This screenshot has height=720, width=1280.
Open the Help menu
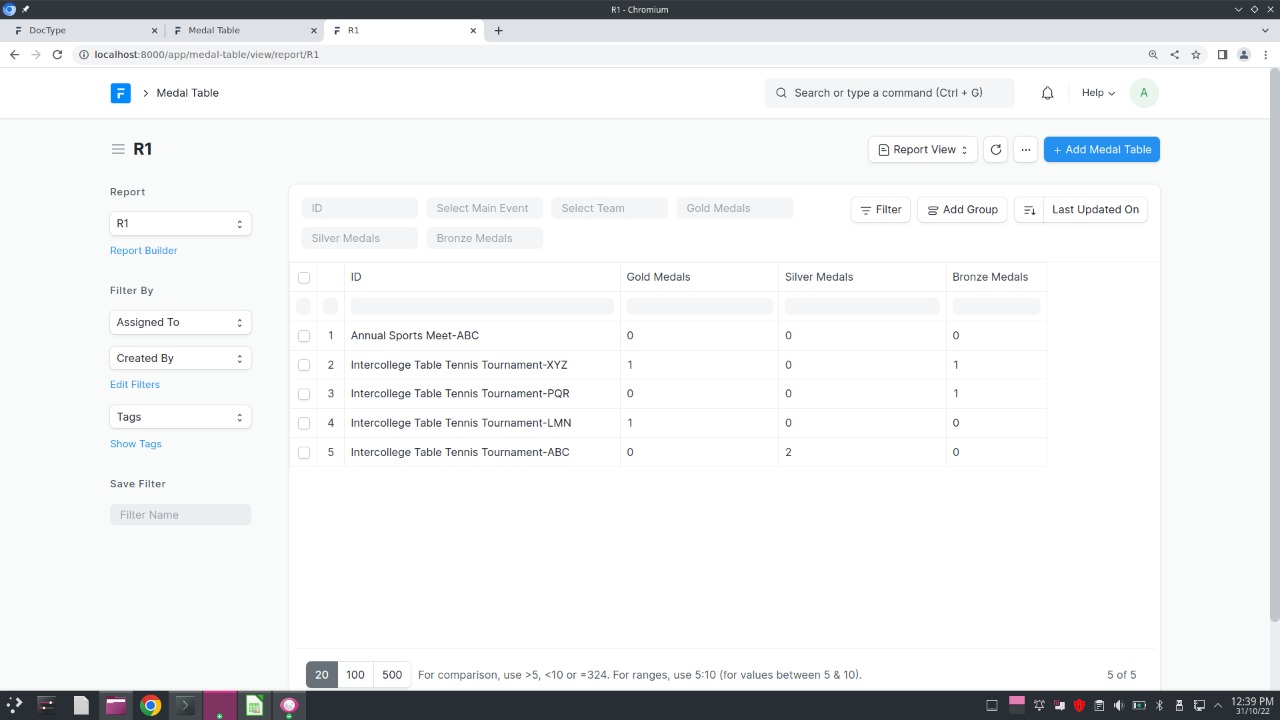pos(1098,93)
